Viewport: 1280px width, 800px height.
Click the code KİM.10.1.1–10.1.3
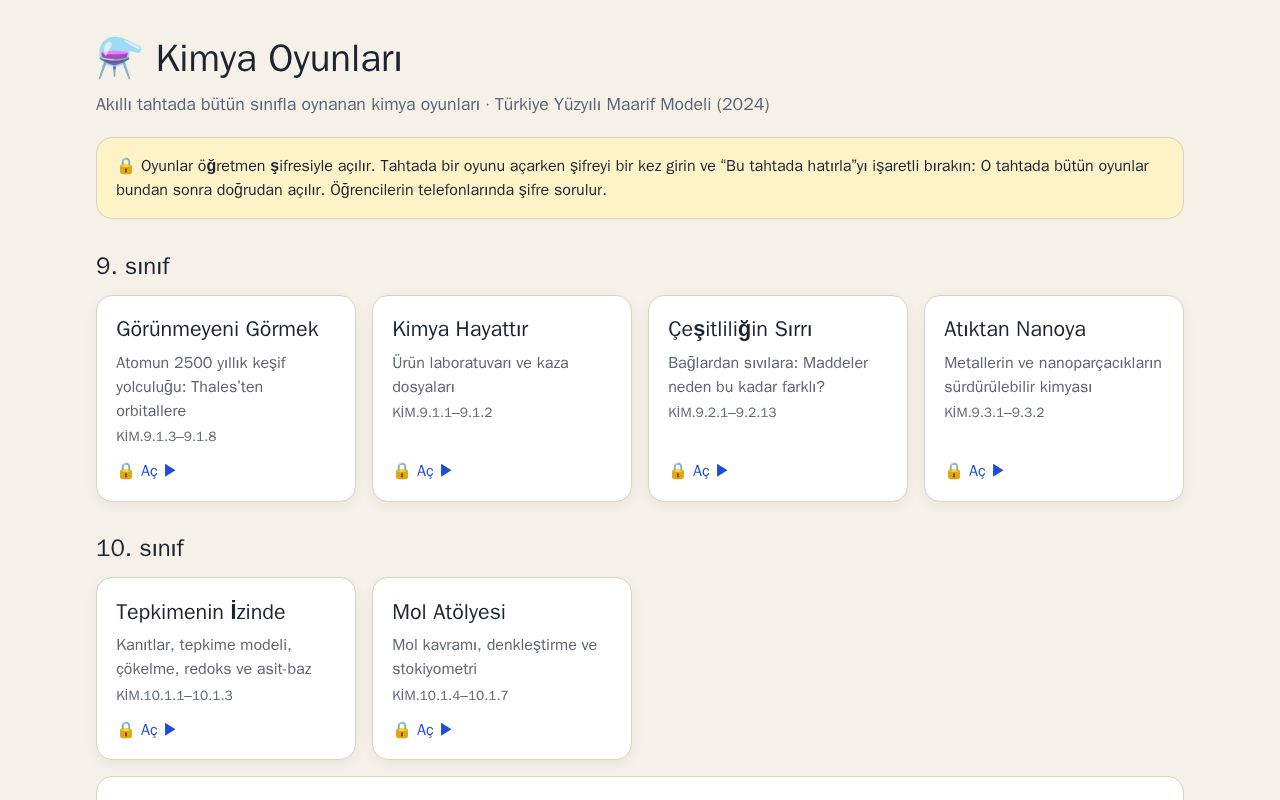tap(174, 696)
